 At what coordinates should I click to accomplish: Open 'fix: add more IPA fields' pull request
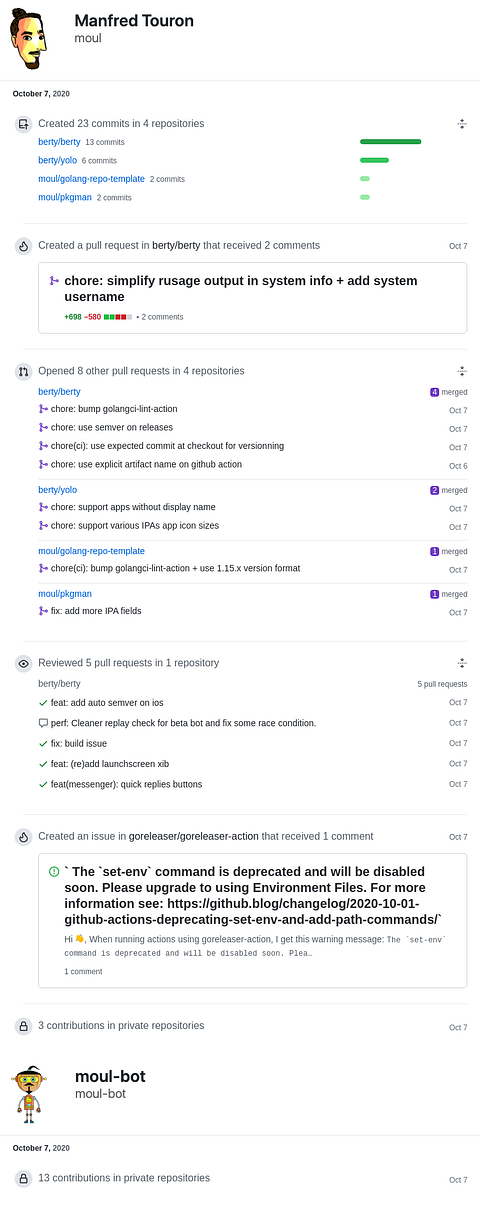[100, 611]
